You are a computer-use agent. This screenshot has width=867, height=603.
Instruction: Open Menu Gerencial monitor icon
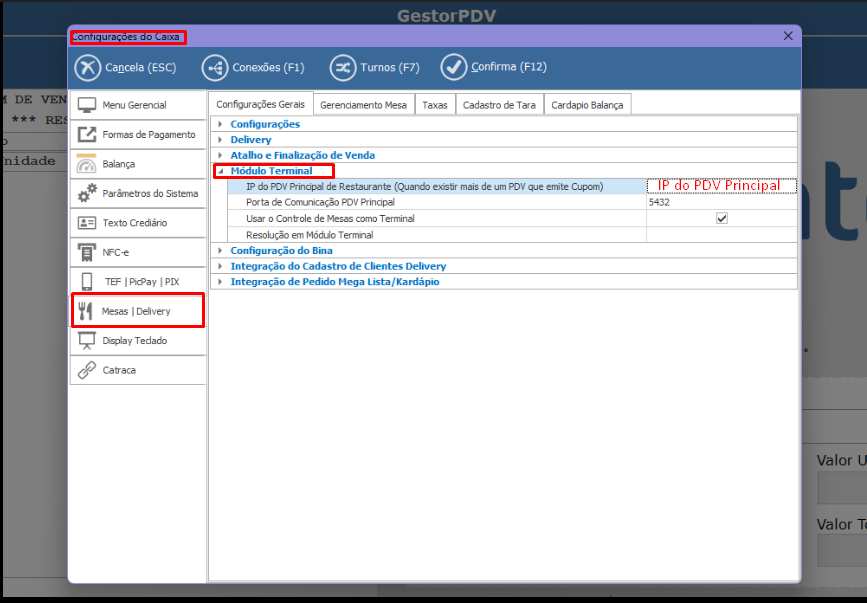87,105
